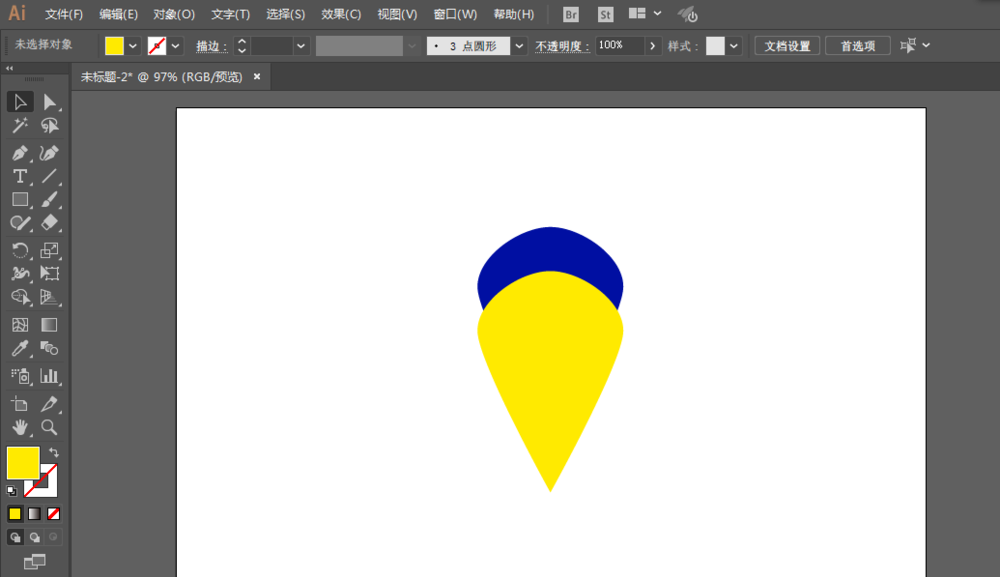Click the yellow fill swatch in toolbox
This screenshot has width=1000, height=577.
(x=22, y=462)
